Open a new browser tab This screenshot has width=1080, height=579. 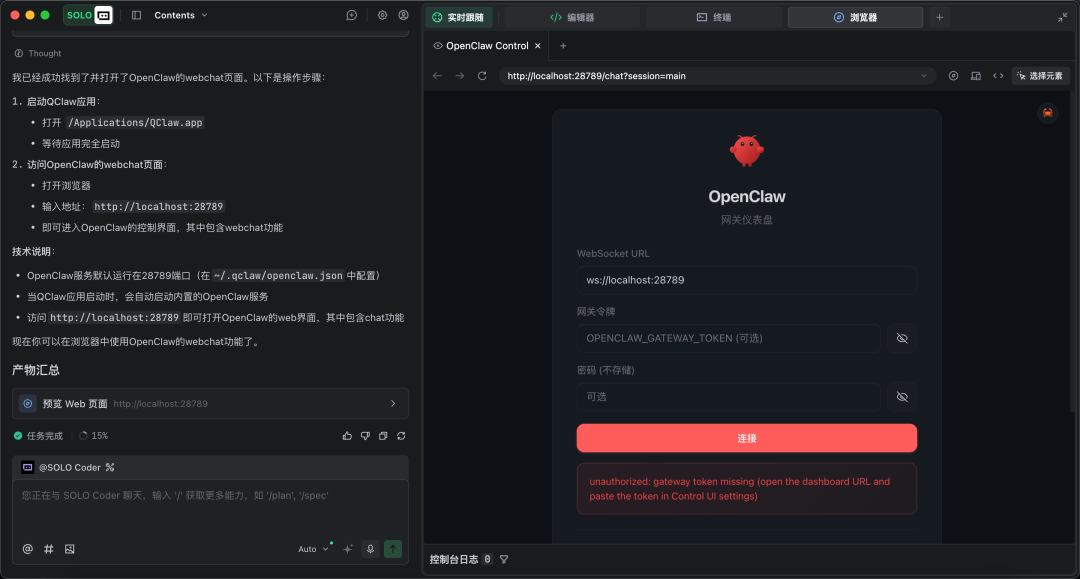563,45
